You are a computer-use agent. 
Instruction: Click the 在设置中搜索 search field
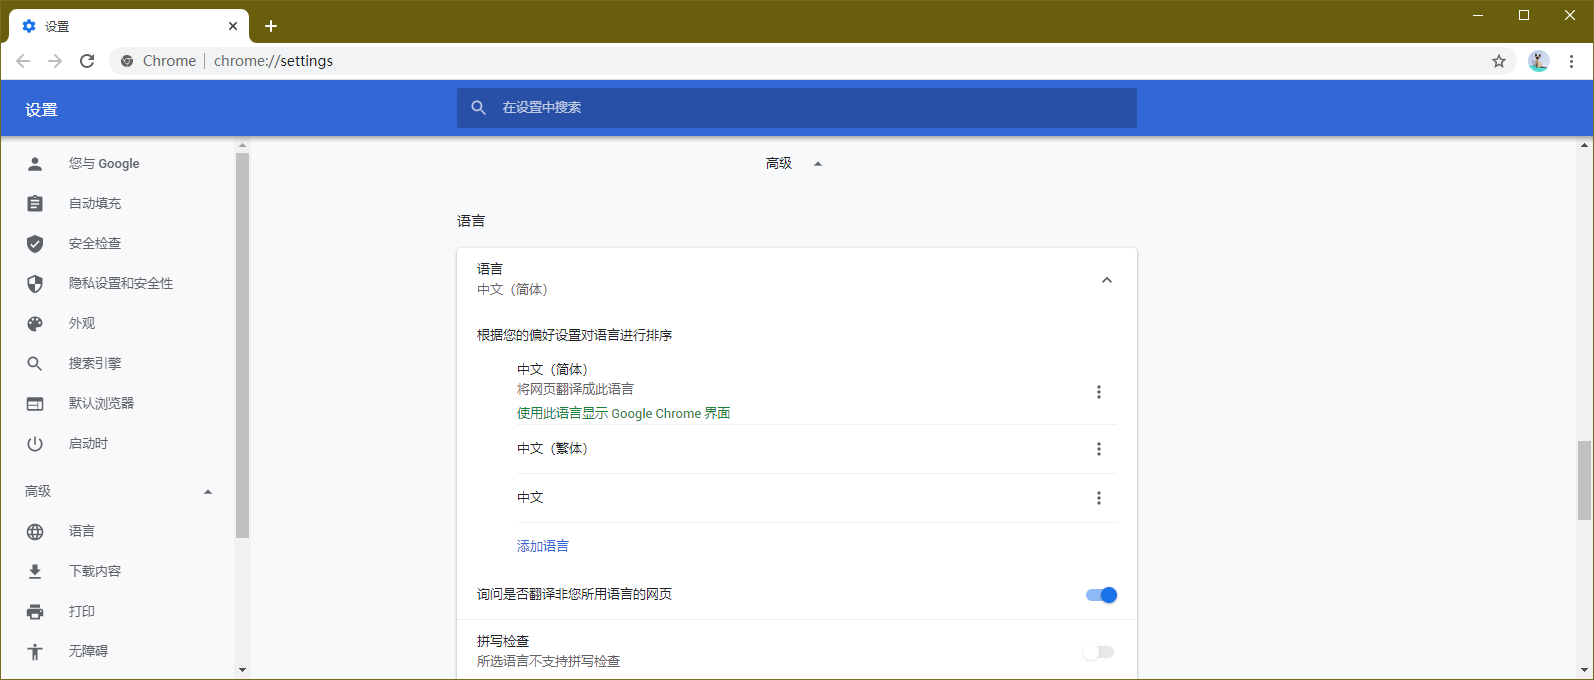click(x=796, y=108)
